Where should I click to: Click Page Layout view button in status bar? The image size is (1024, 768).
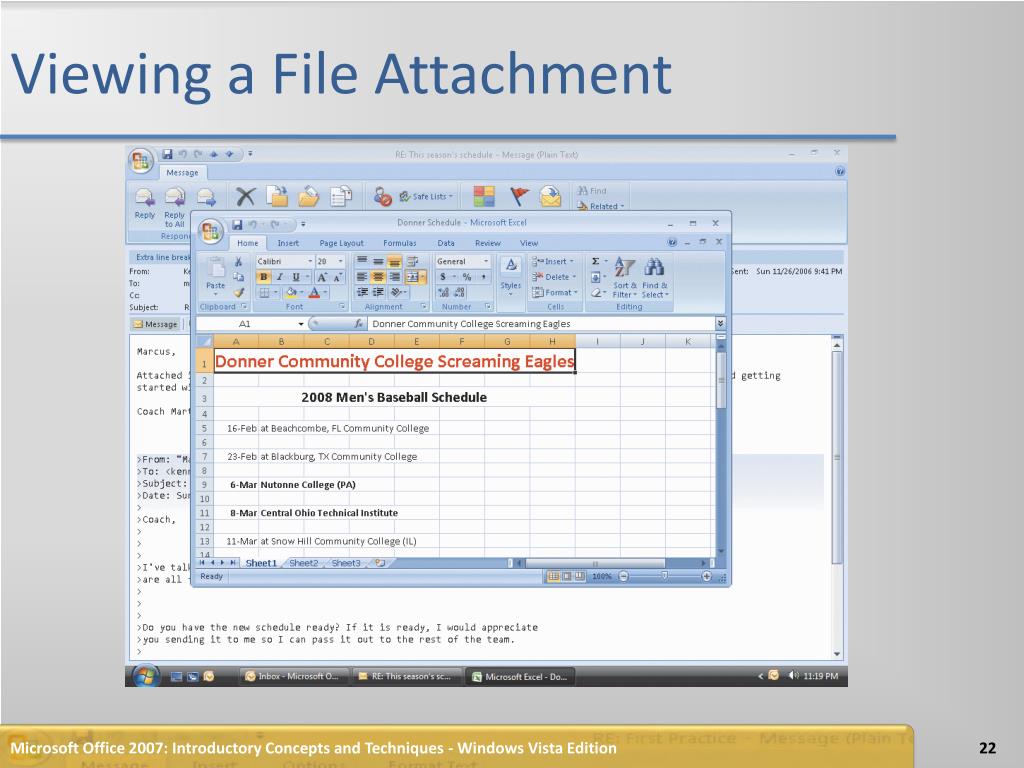coord(567,576)
